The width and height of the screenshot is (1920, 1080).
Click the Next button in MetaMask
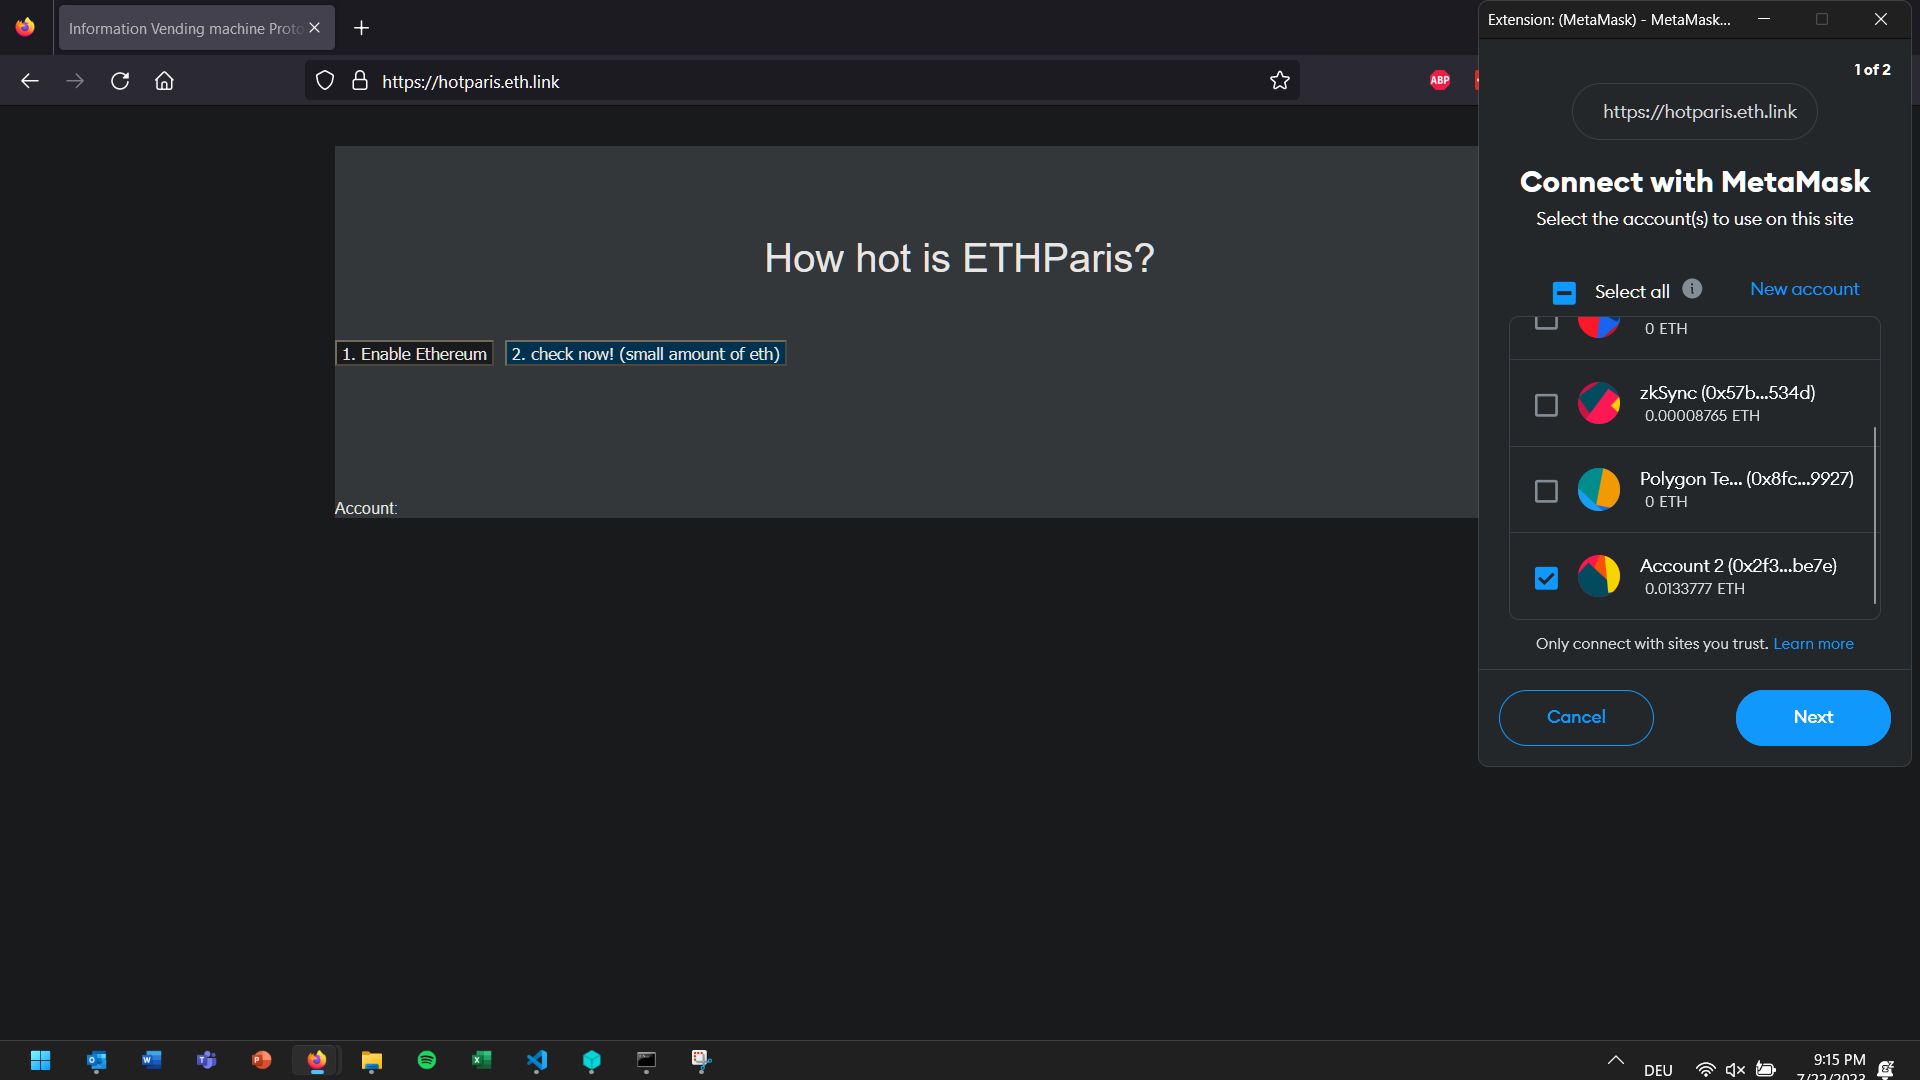coord(1815,716)
